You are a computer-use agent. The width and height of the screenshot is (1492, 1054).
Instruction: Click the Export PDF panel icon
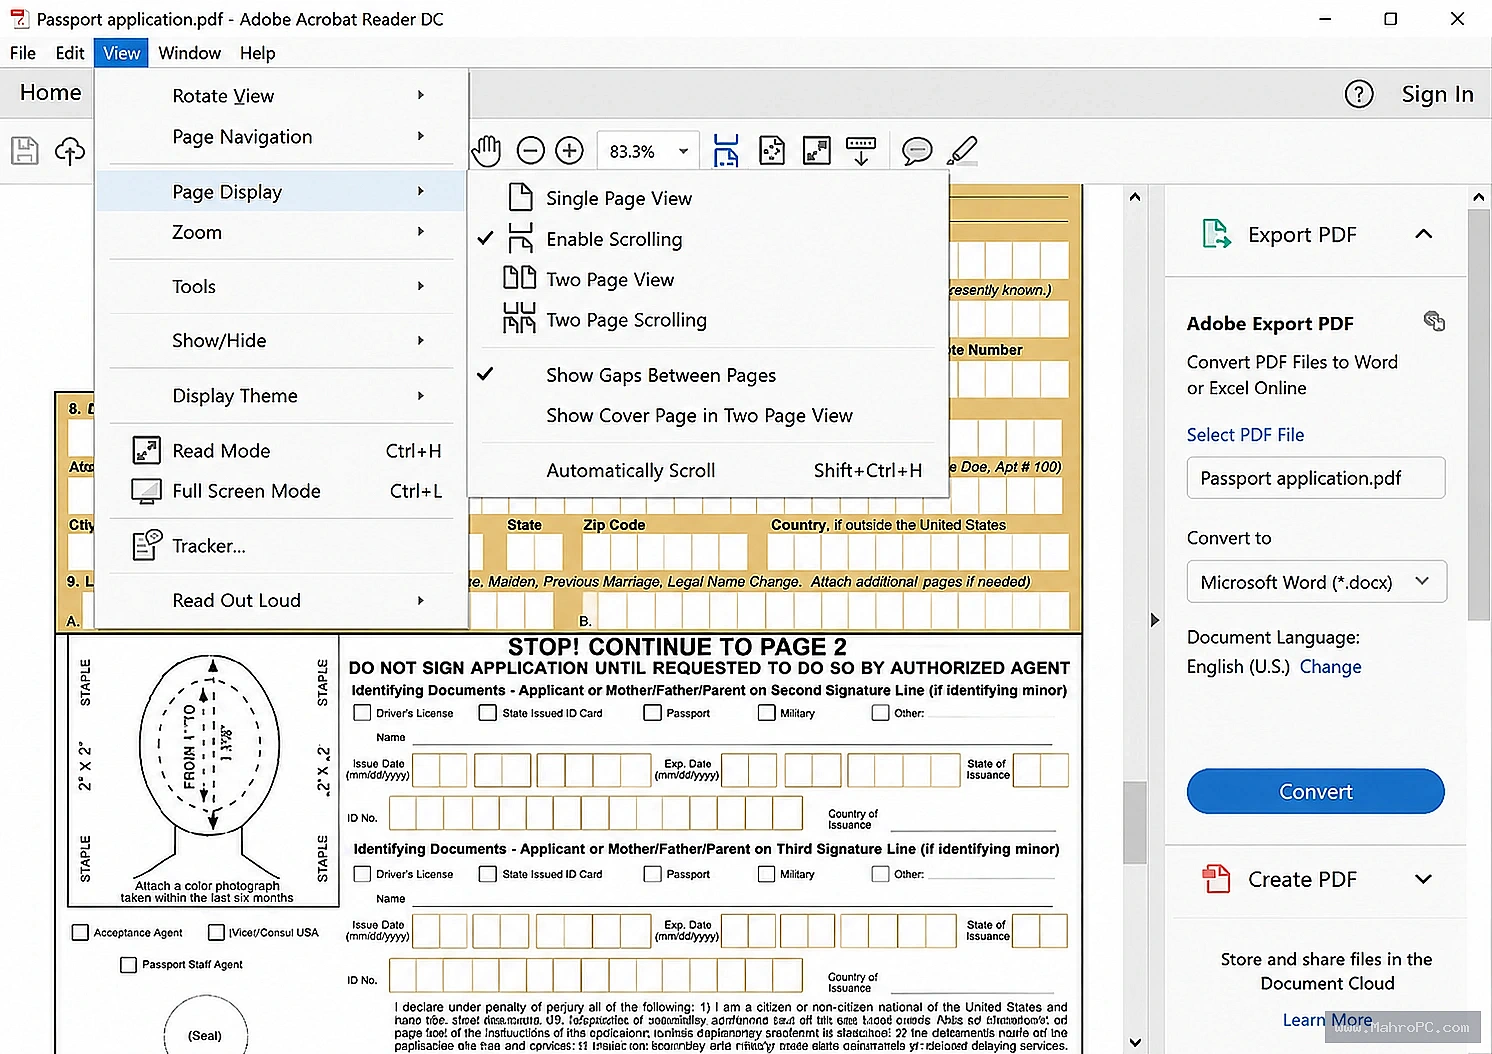1216,234
